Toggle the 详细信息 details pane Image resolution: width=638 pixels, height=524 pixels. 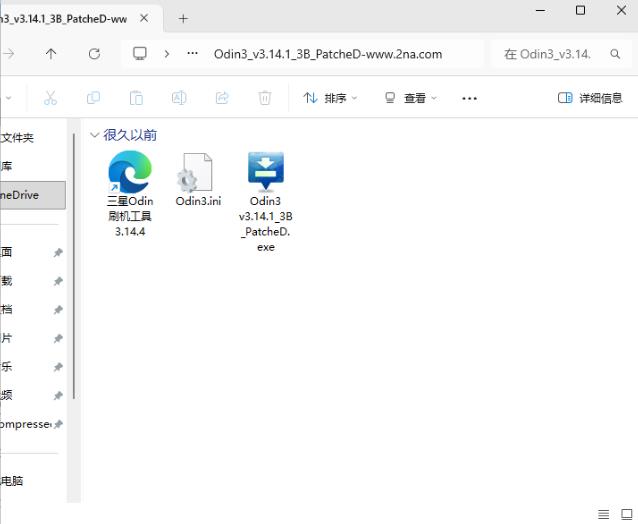pyautogui.click(x=590, y=98)
